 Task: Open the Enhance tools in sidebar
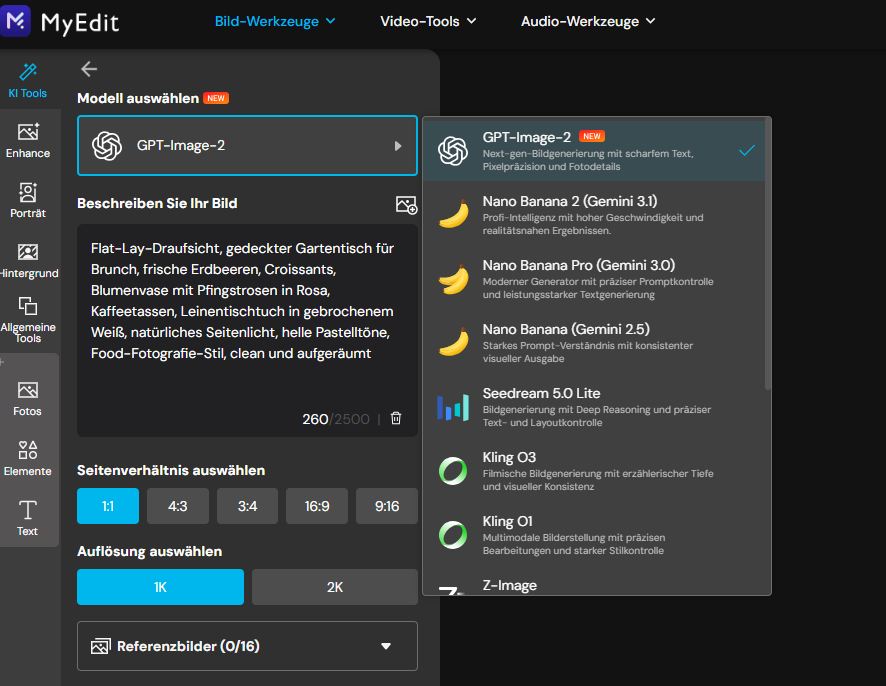(28, 140)
